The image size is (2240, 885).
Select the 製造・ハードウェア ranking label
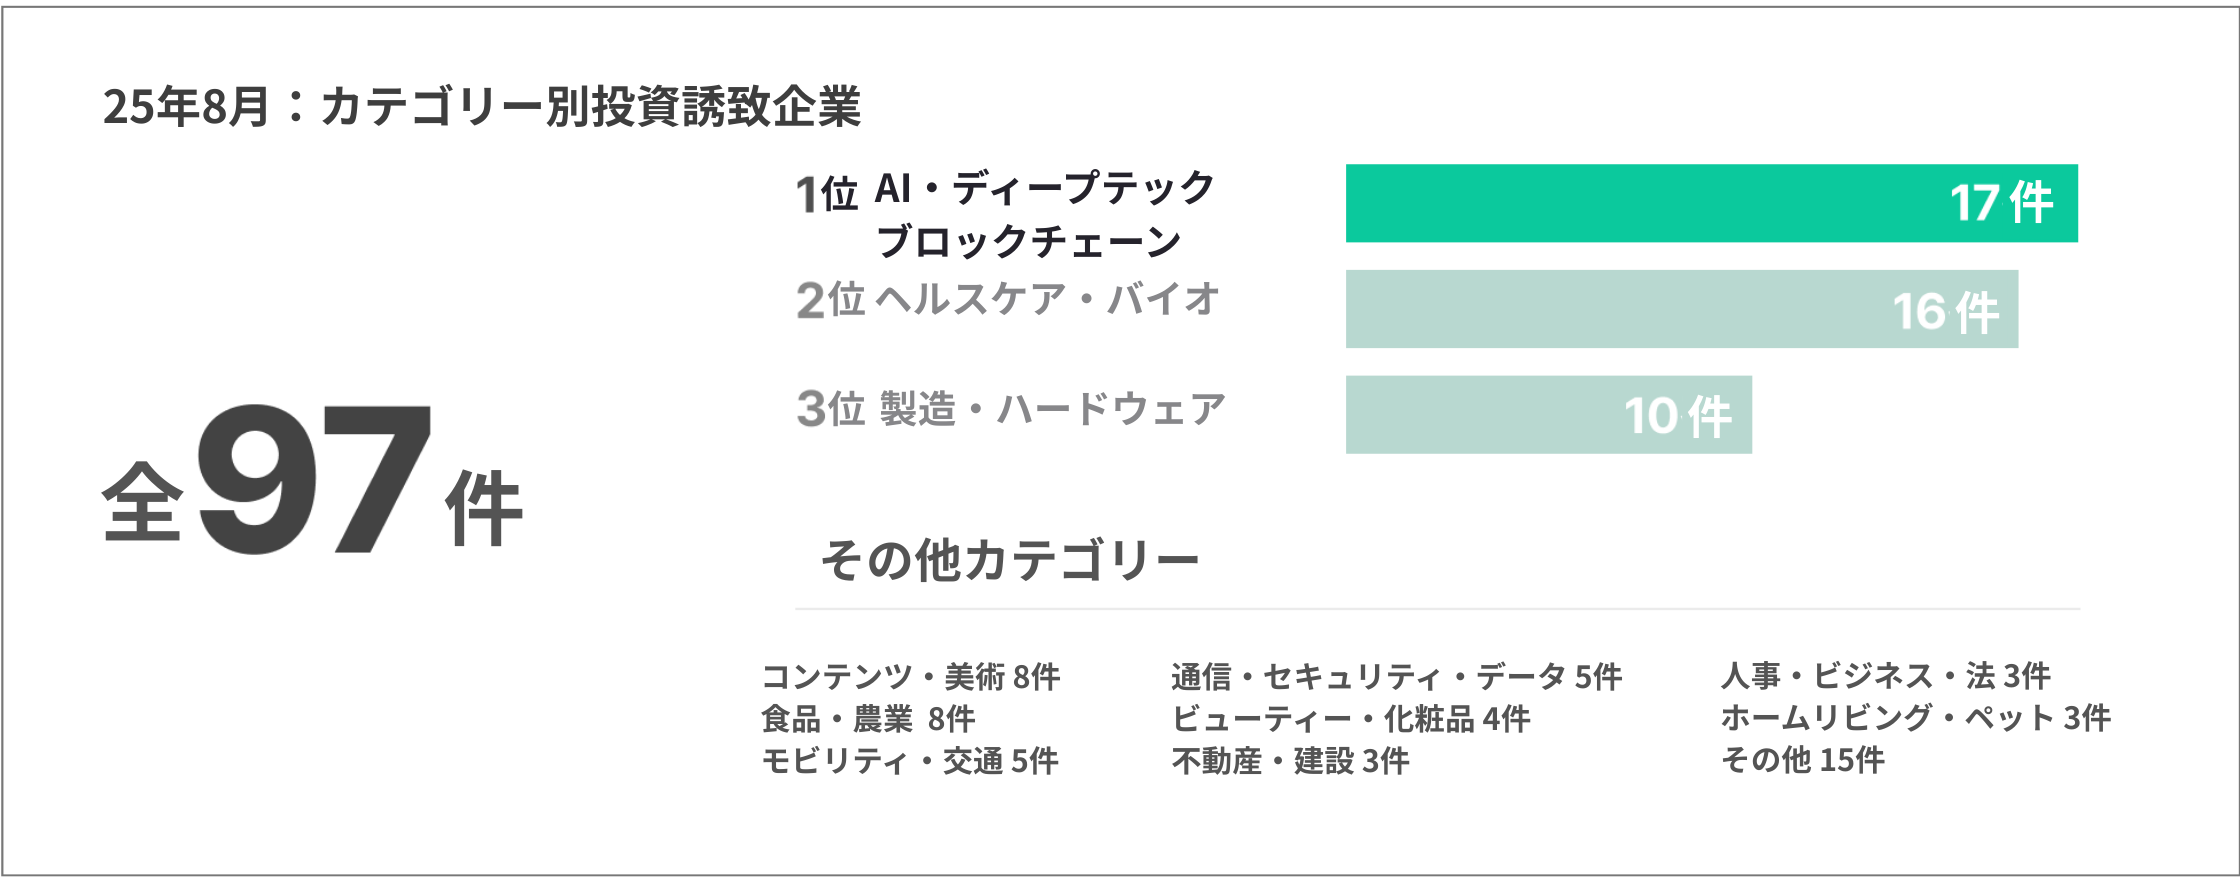coord(1052,409)
